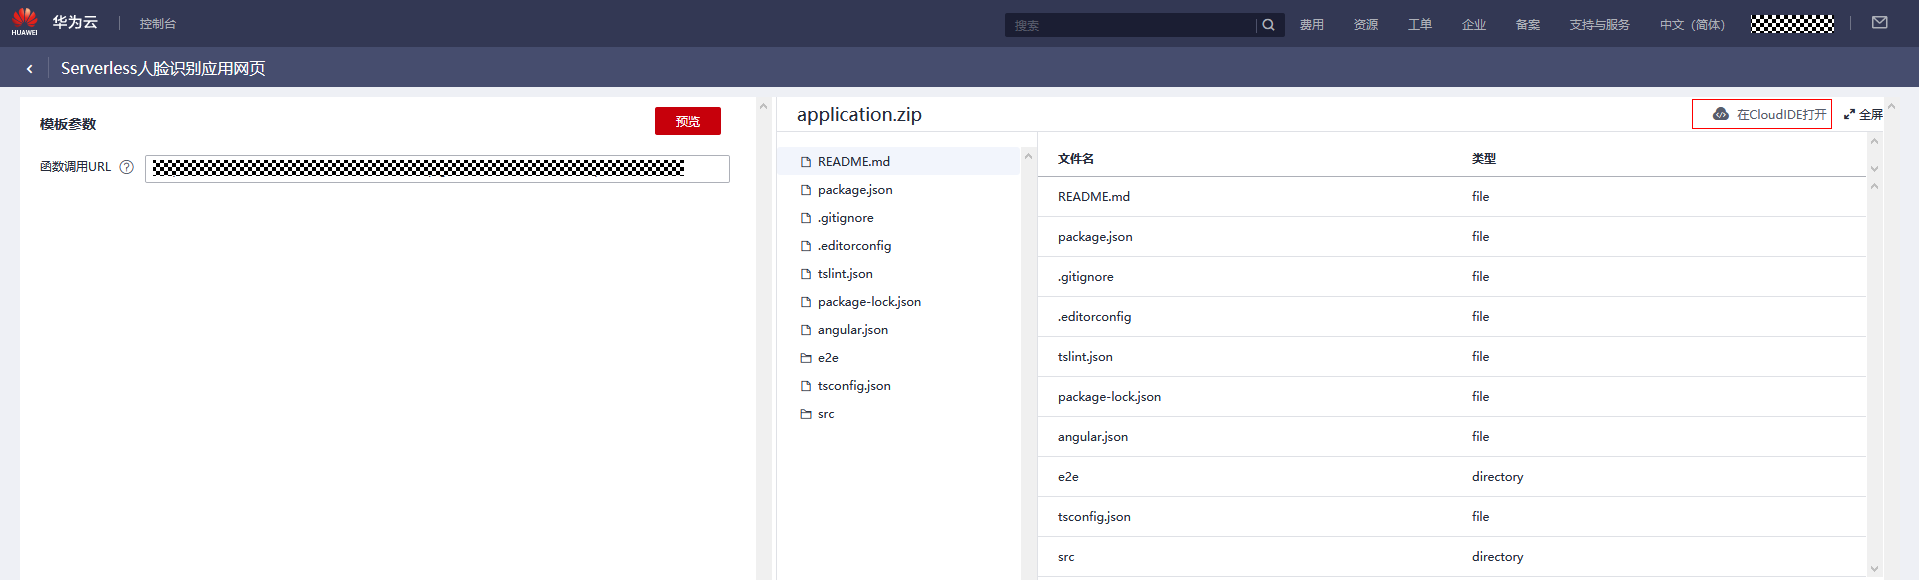
Task: Click the fullscreen 全屏 icon
Action: point(1850,115)
